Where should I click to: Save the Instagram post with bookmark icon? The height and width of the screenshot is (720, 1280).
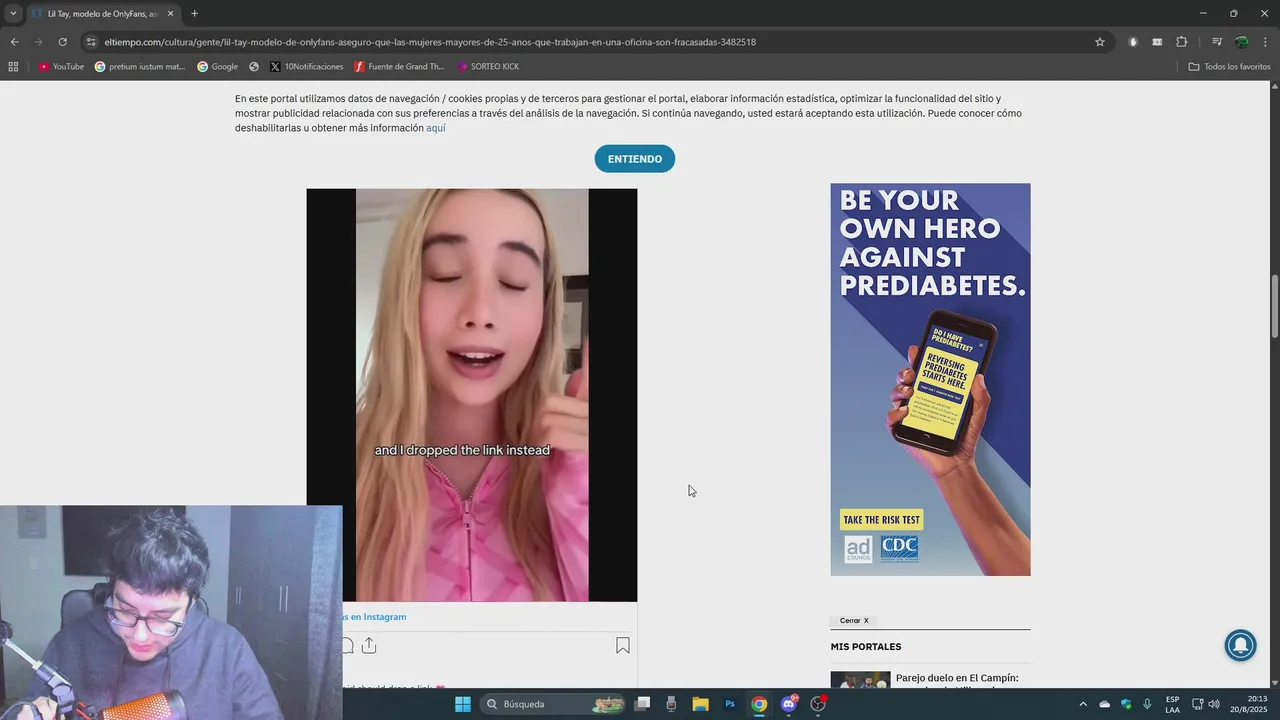click(x=623, y=646)
